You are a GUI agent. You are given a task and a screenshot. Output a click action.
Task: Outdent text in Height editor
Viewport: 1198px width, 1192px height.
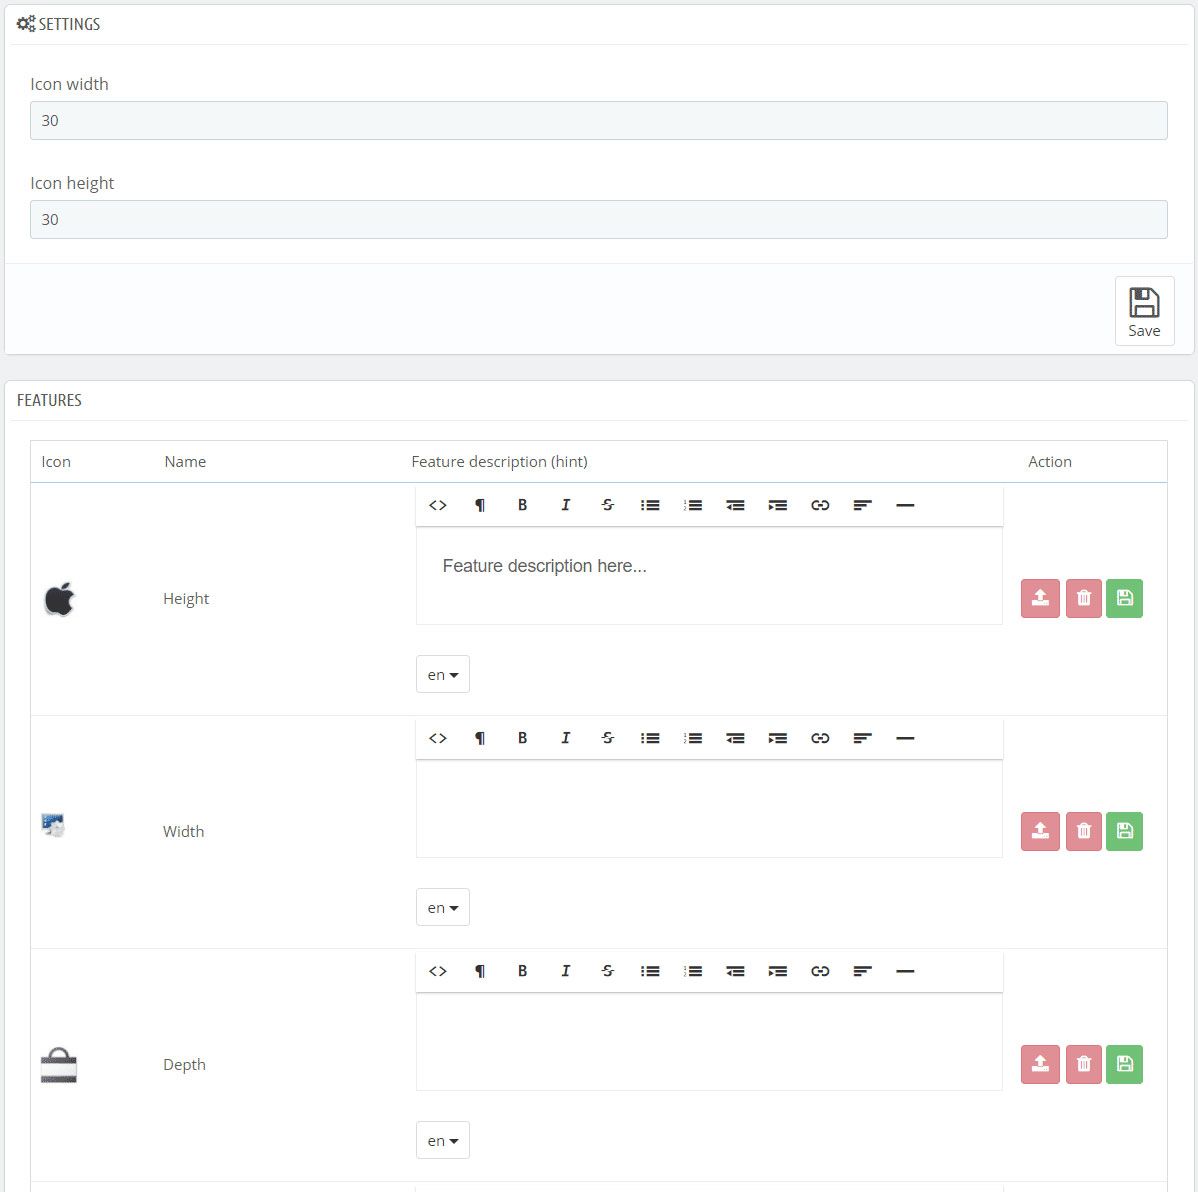coord(735,505)
